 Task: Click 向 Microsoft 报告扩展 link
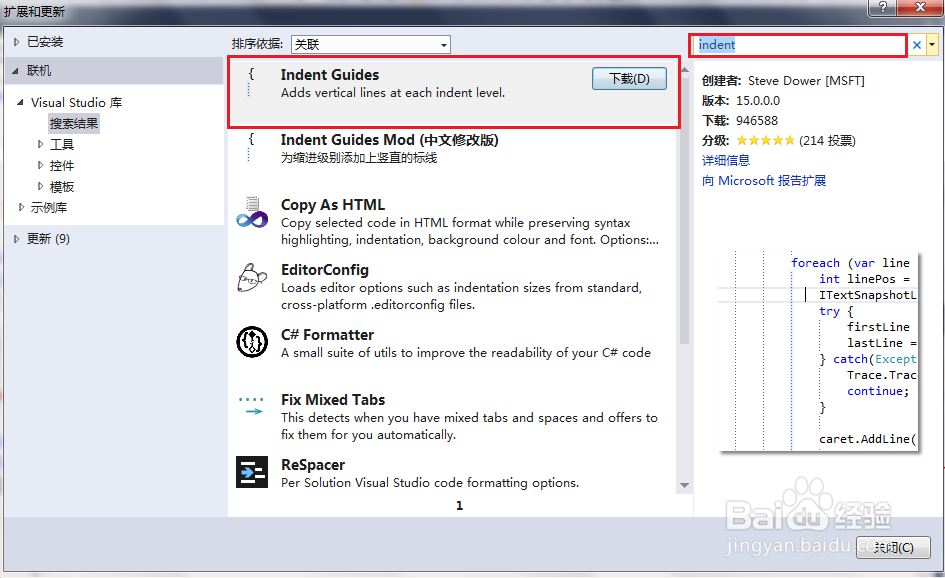pyautogui.click(x=764, y=181)
